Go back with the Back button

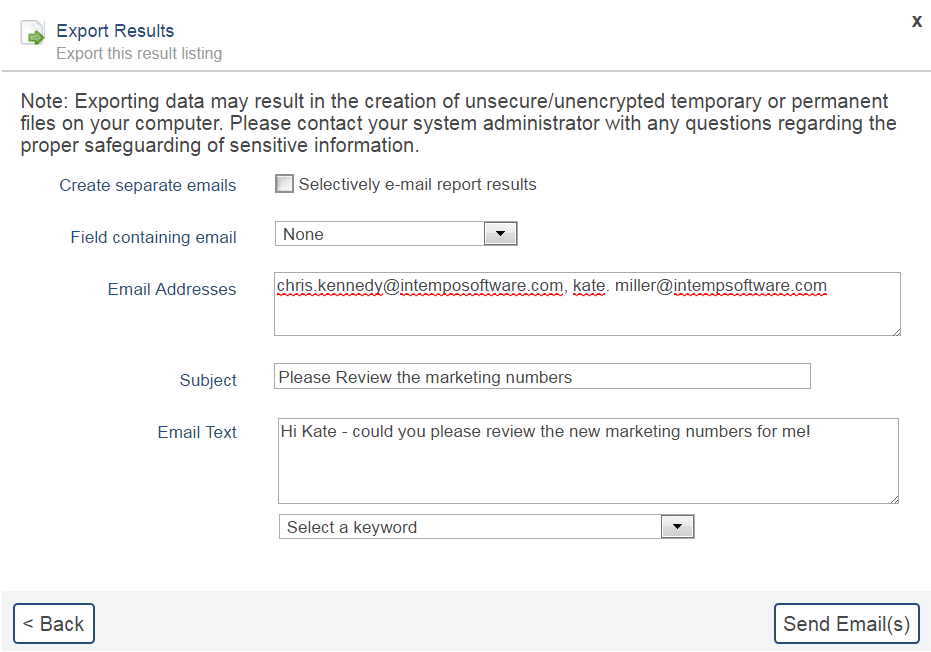pyautogui.click(x=54, y=624)
